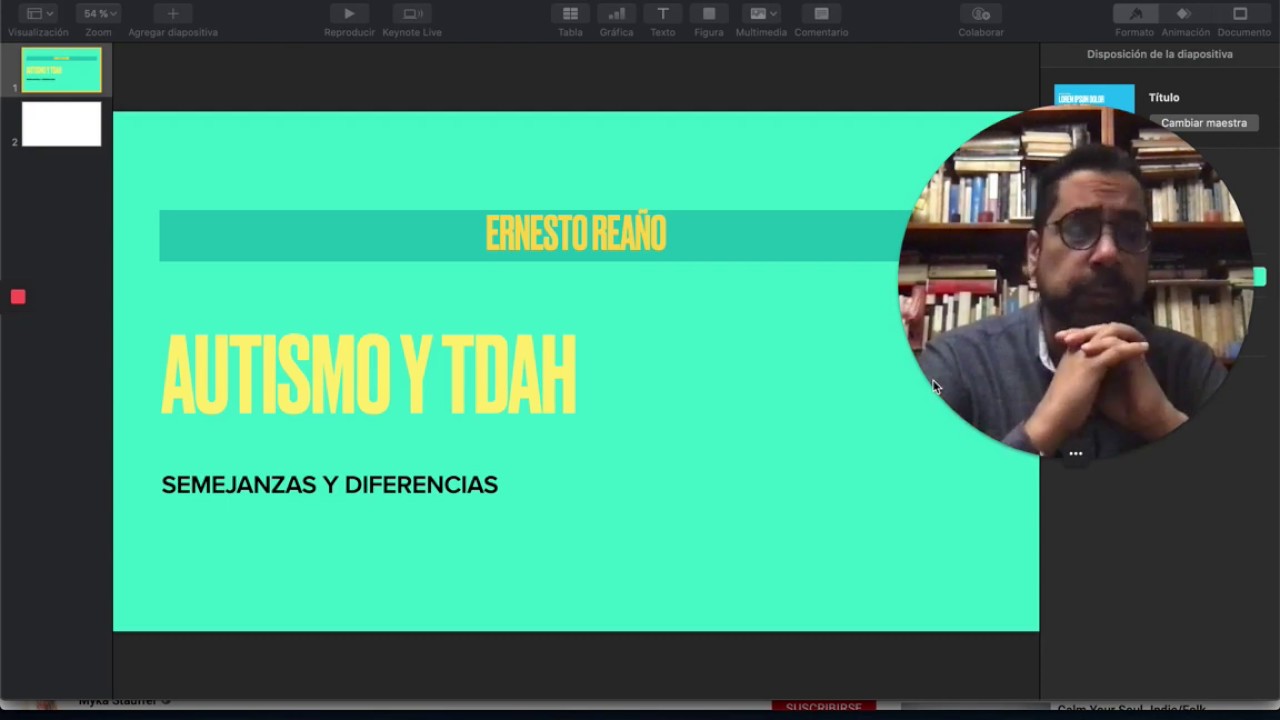Switch to the Animación inspector tab
Viewport: 1280px width, 720px height.
point(1184,14)
